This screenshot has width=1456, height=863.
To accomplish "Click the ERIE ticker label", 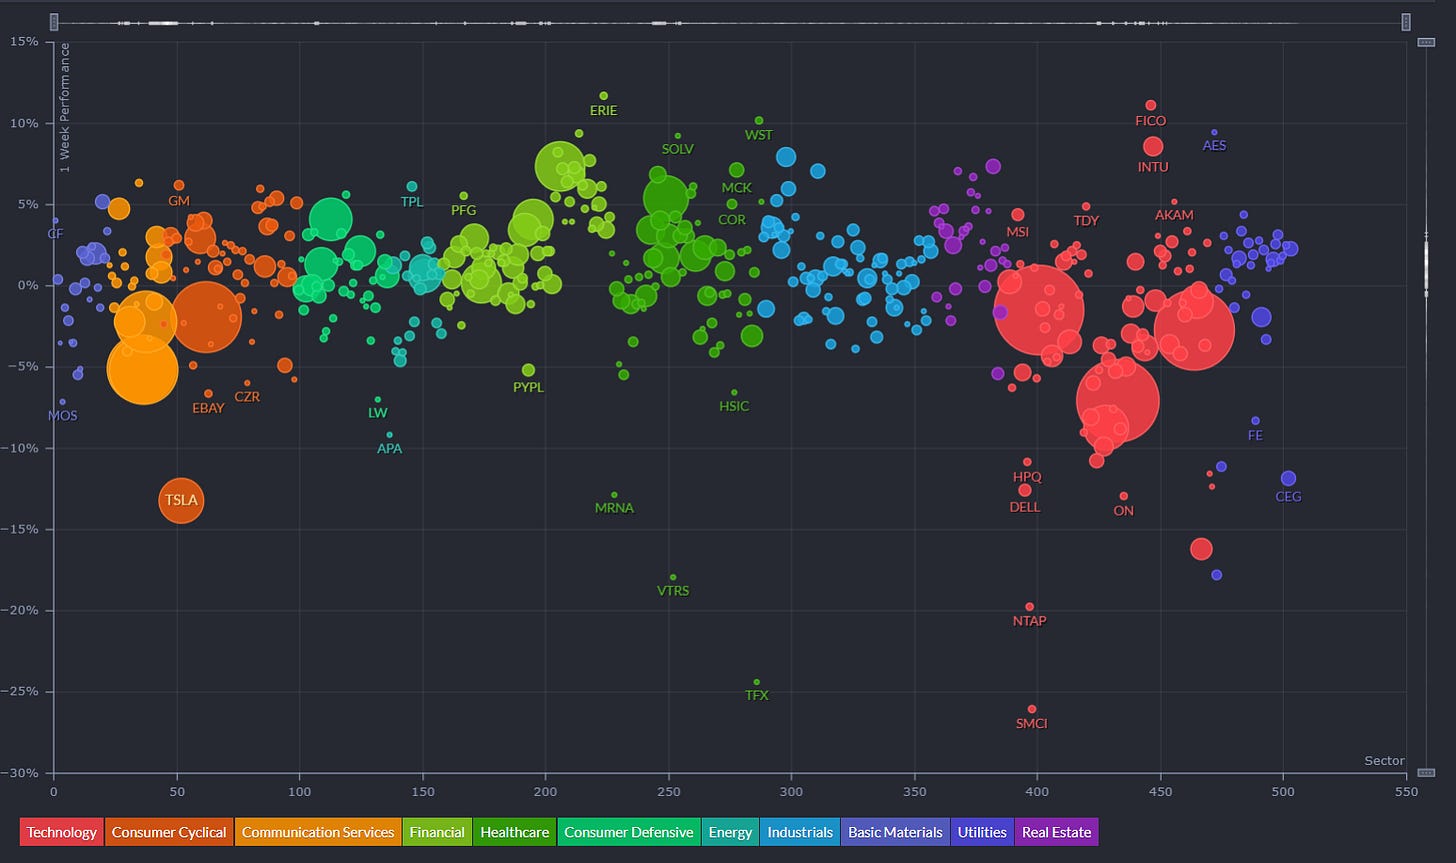I will click(x=603, y=111).
